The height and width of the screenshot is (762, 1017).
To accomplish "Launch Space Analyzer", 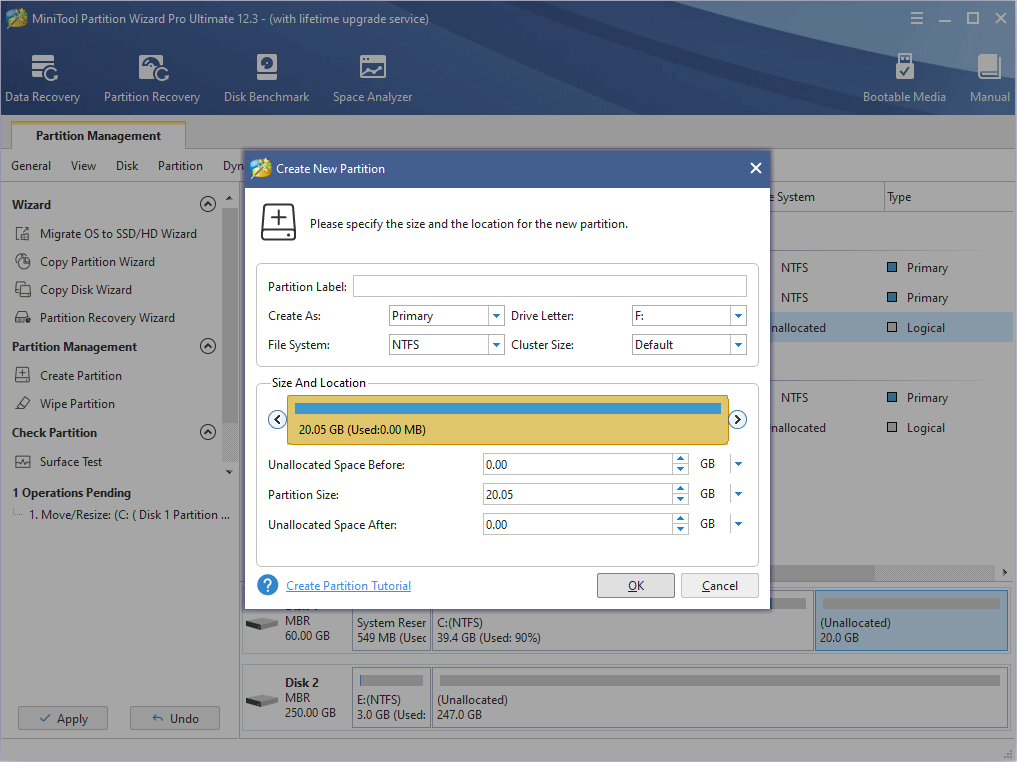I will tap(372, 78).
